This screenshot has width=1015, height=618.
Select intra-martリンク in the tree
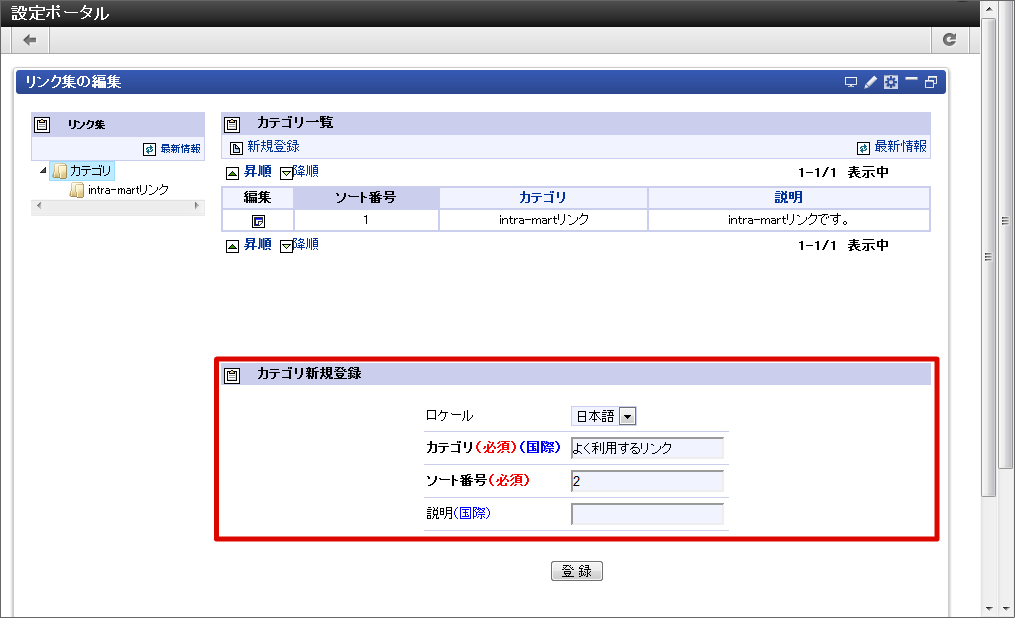pos(128,190)
